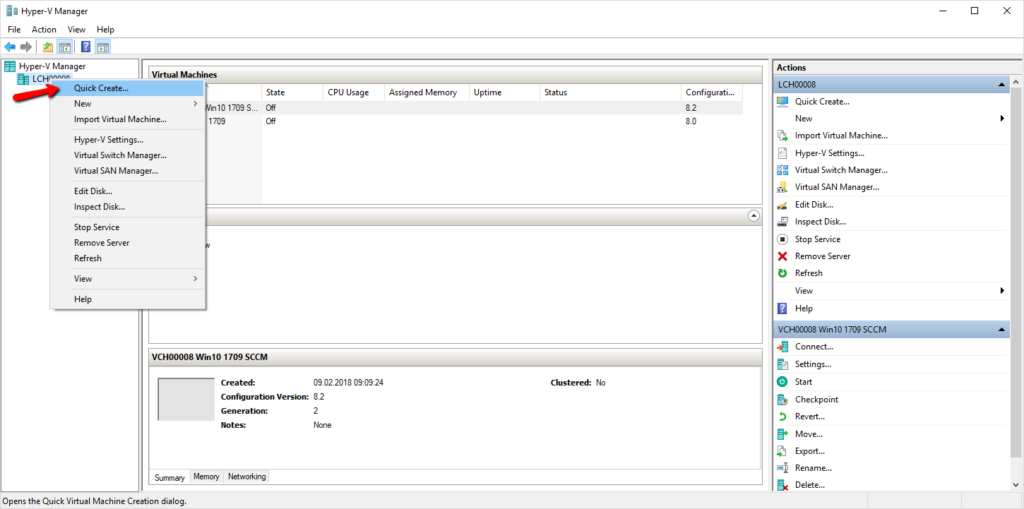Choose Remove Server in the context menu
Viewport: 1024px width, 509px height.
128,242
